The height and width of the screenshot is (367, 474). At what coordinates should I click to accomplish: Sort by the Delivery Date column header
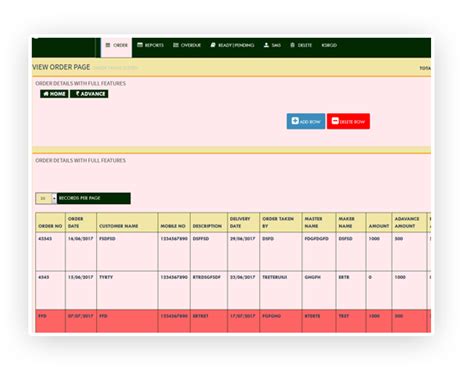[243, 222]
